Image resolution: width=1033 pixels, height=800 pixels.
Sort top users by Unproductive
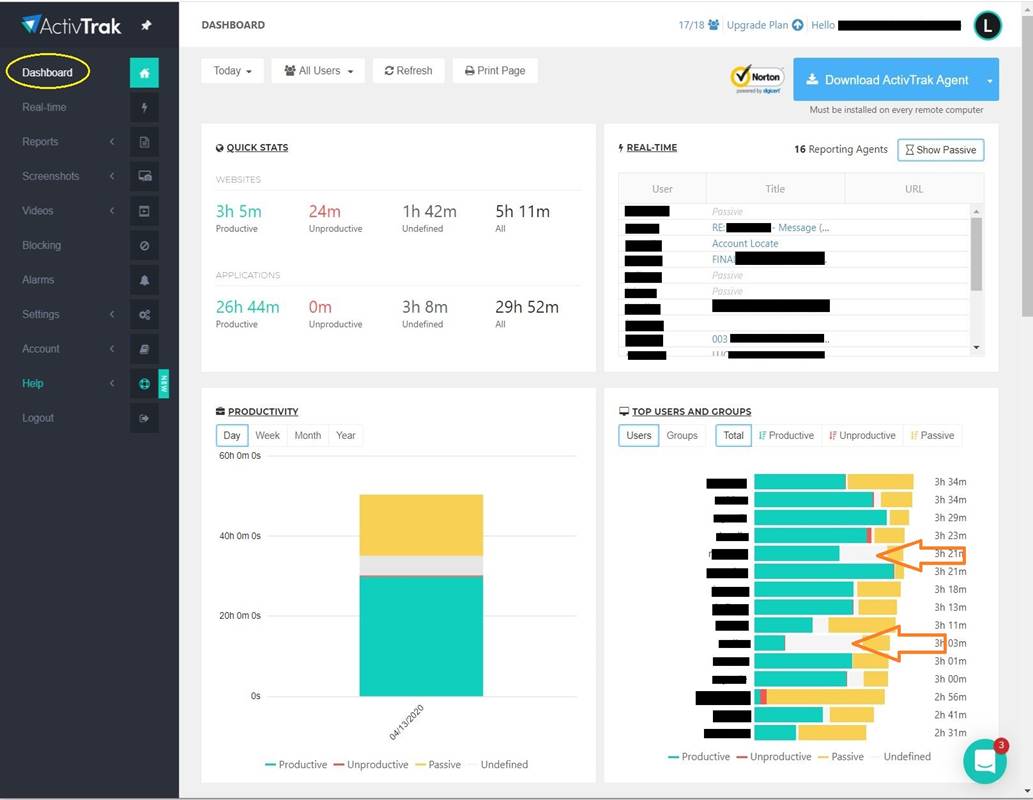(x=862, y=436)
